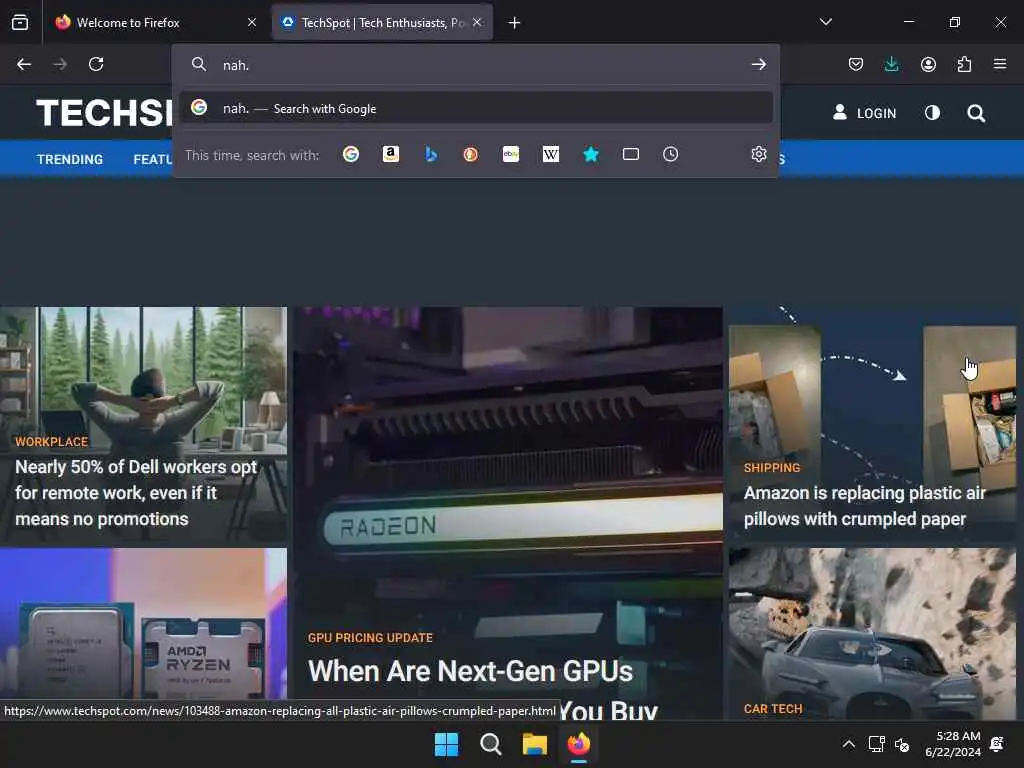Search this time with Google
Viewport: 1024px width, 768px height.
click(x=351, y=154)
